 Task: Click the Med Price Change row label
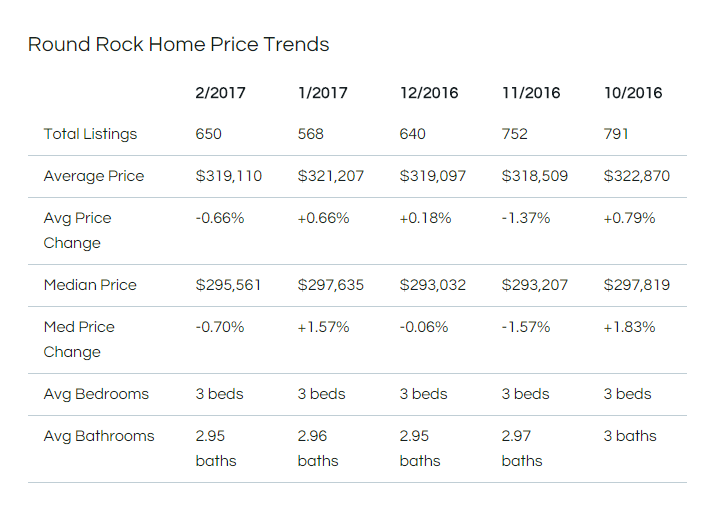click(79, 339)
